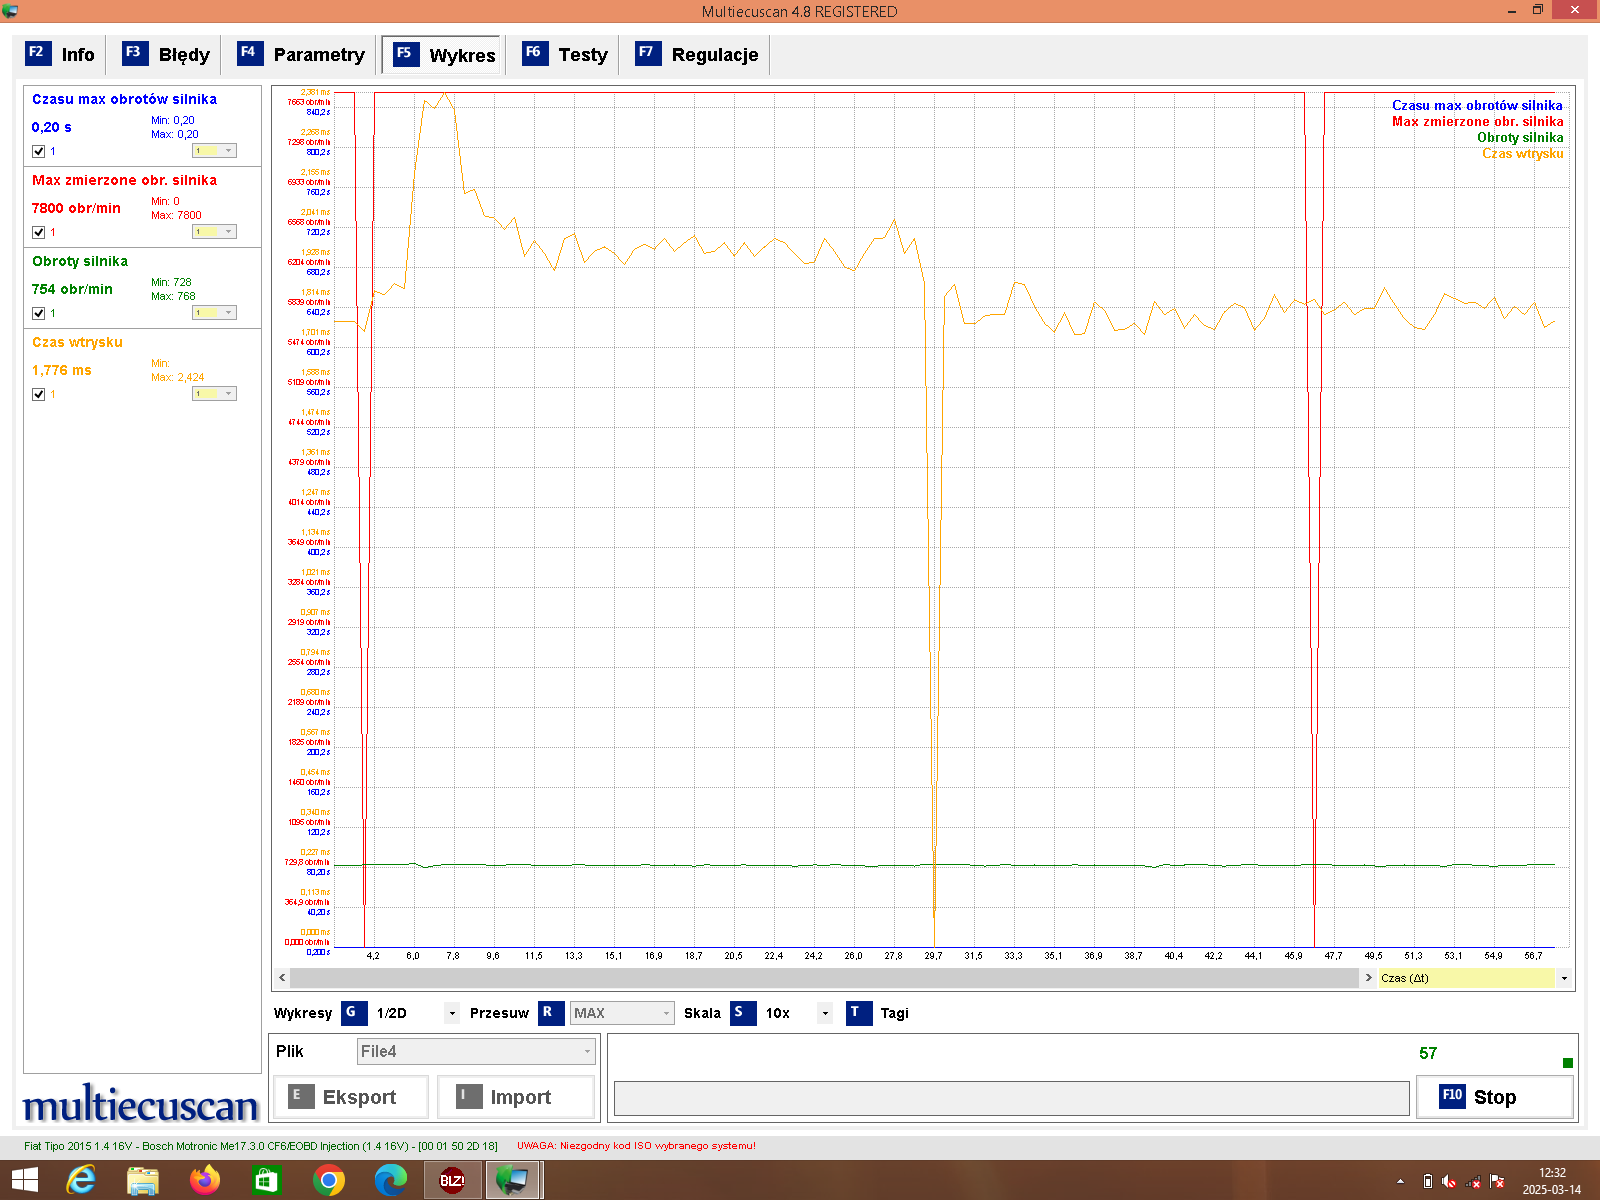Switch to Info tab

coord(61,54)
